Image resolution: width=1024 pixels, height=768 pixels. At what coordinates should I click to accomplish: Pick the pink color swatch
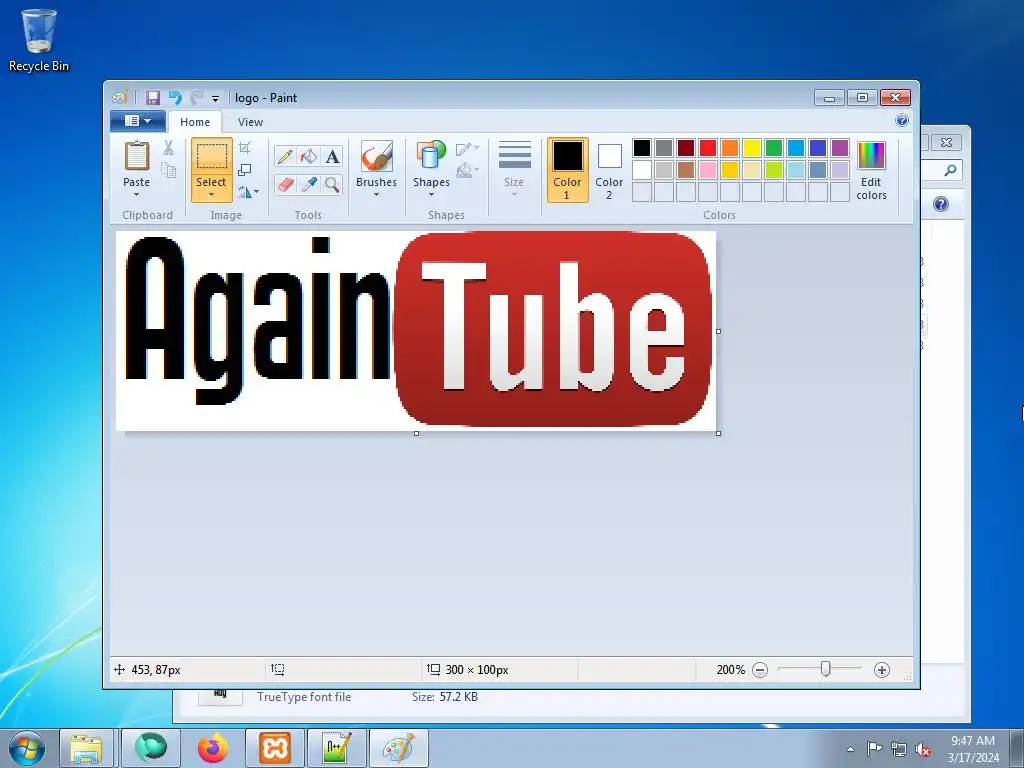click(x=708, y=170)
